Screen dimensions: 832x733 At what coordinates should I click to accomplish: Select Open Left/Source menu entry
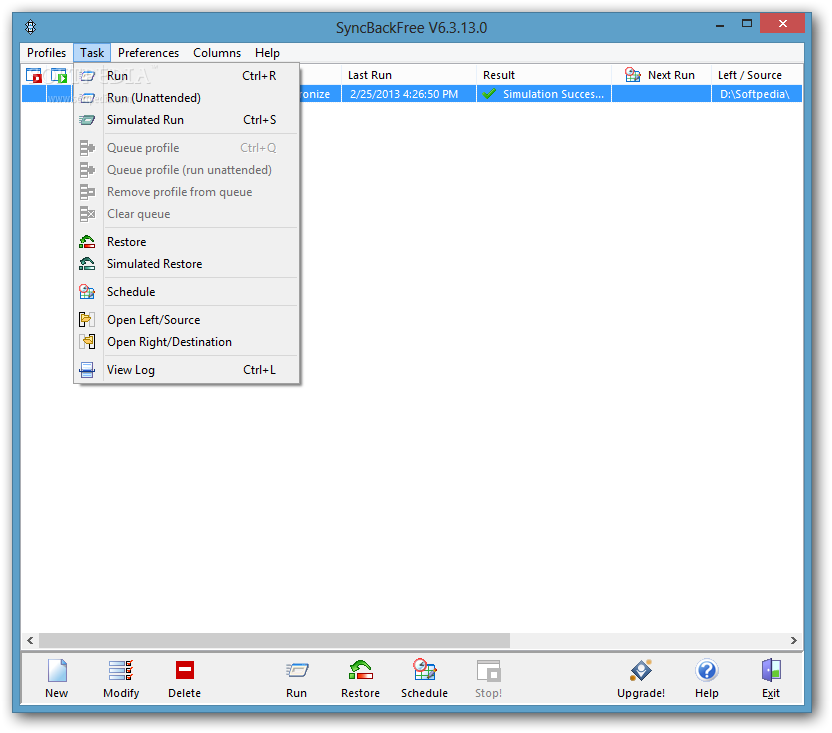pos(187,320)
